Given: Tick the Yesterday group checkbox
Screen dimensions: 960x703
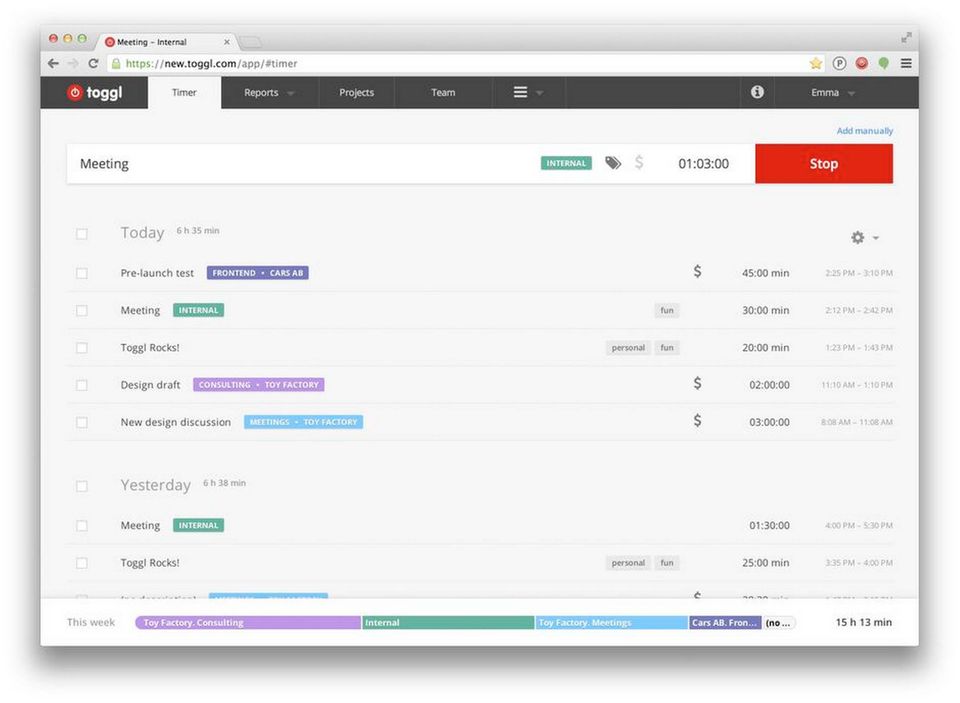Looking at the screenshot, I should click(82, 486).
